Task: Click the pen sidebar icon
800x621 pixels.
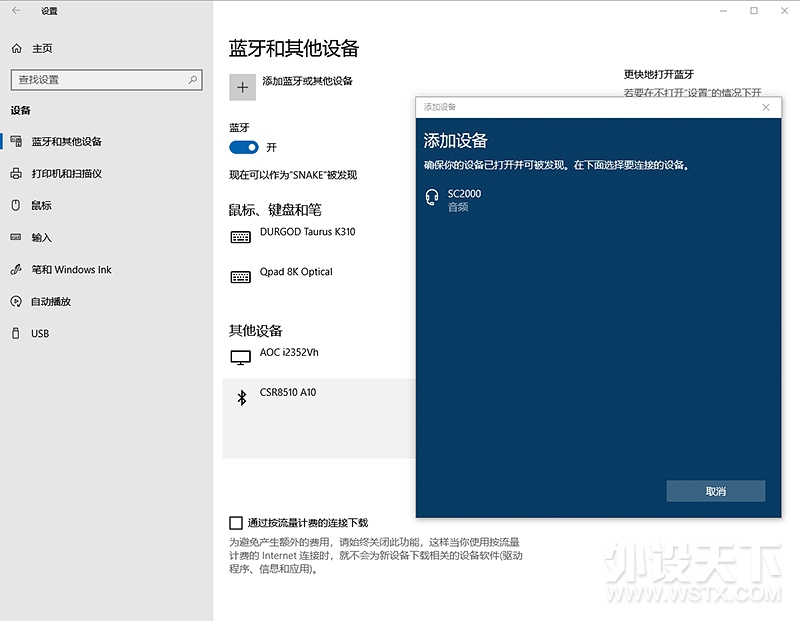Action: [16, 269]
